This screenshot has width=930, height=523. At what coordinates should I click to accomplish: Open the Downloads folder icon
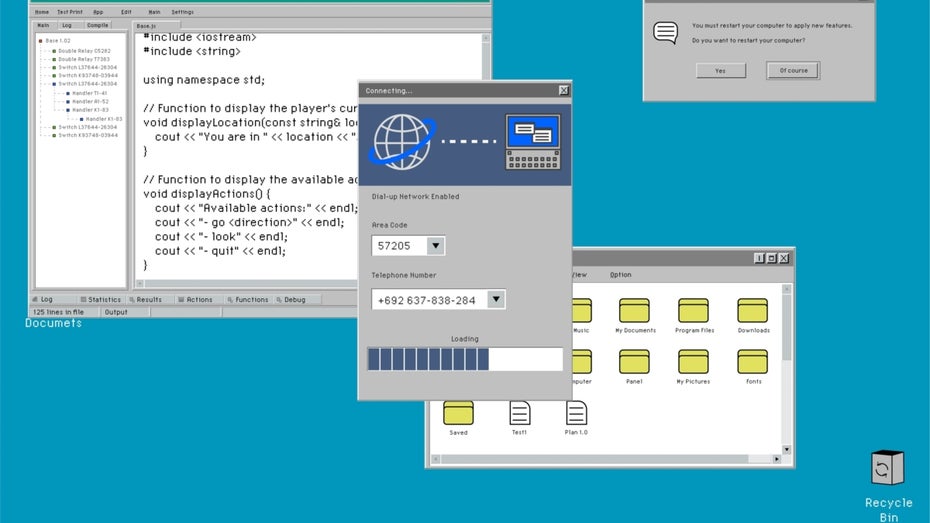(x=753, y=311)
